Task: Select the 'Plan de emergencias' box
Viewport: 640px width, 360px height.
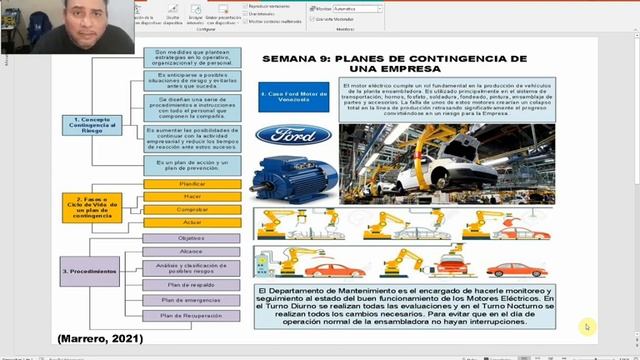Action: tap(191, 300)
